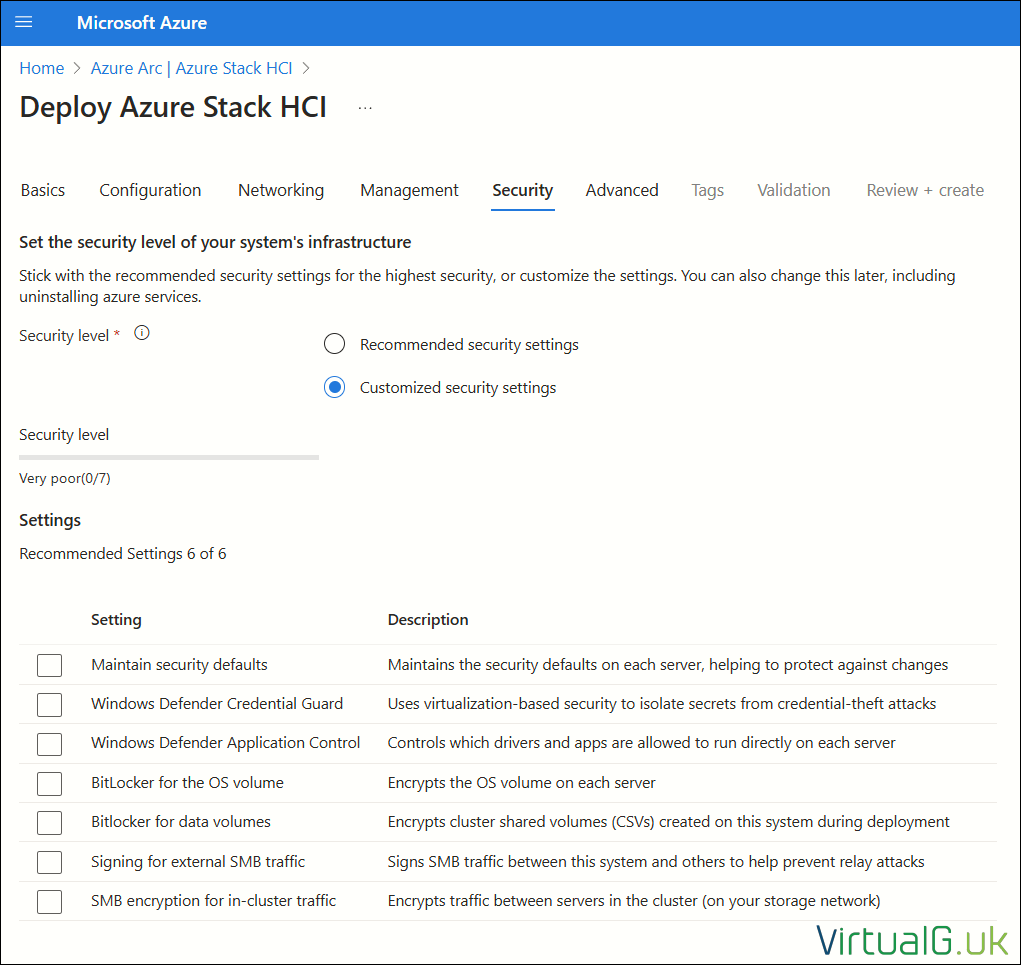Screen dimensions: 1021x965
Task: Open the Networking tab
Action: (281, 190)
